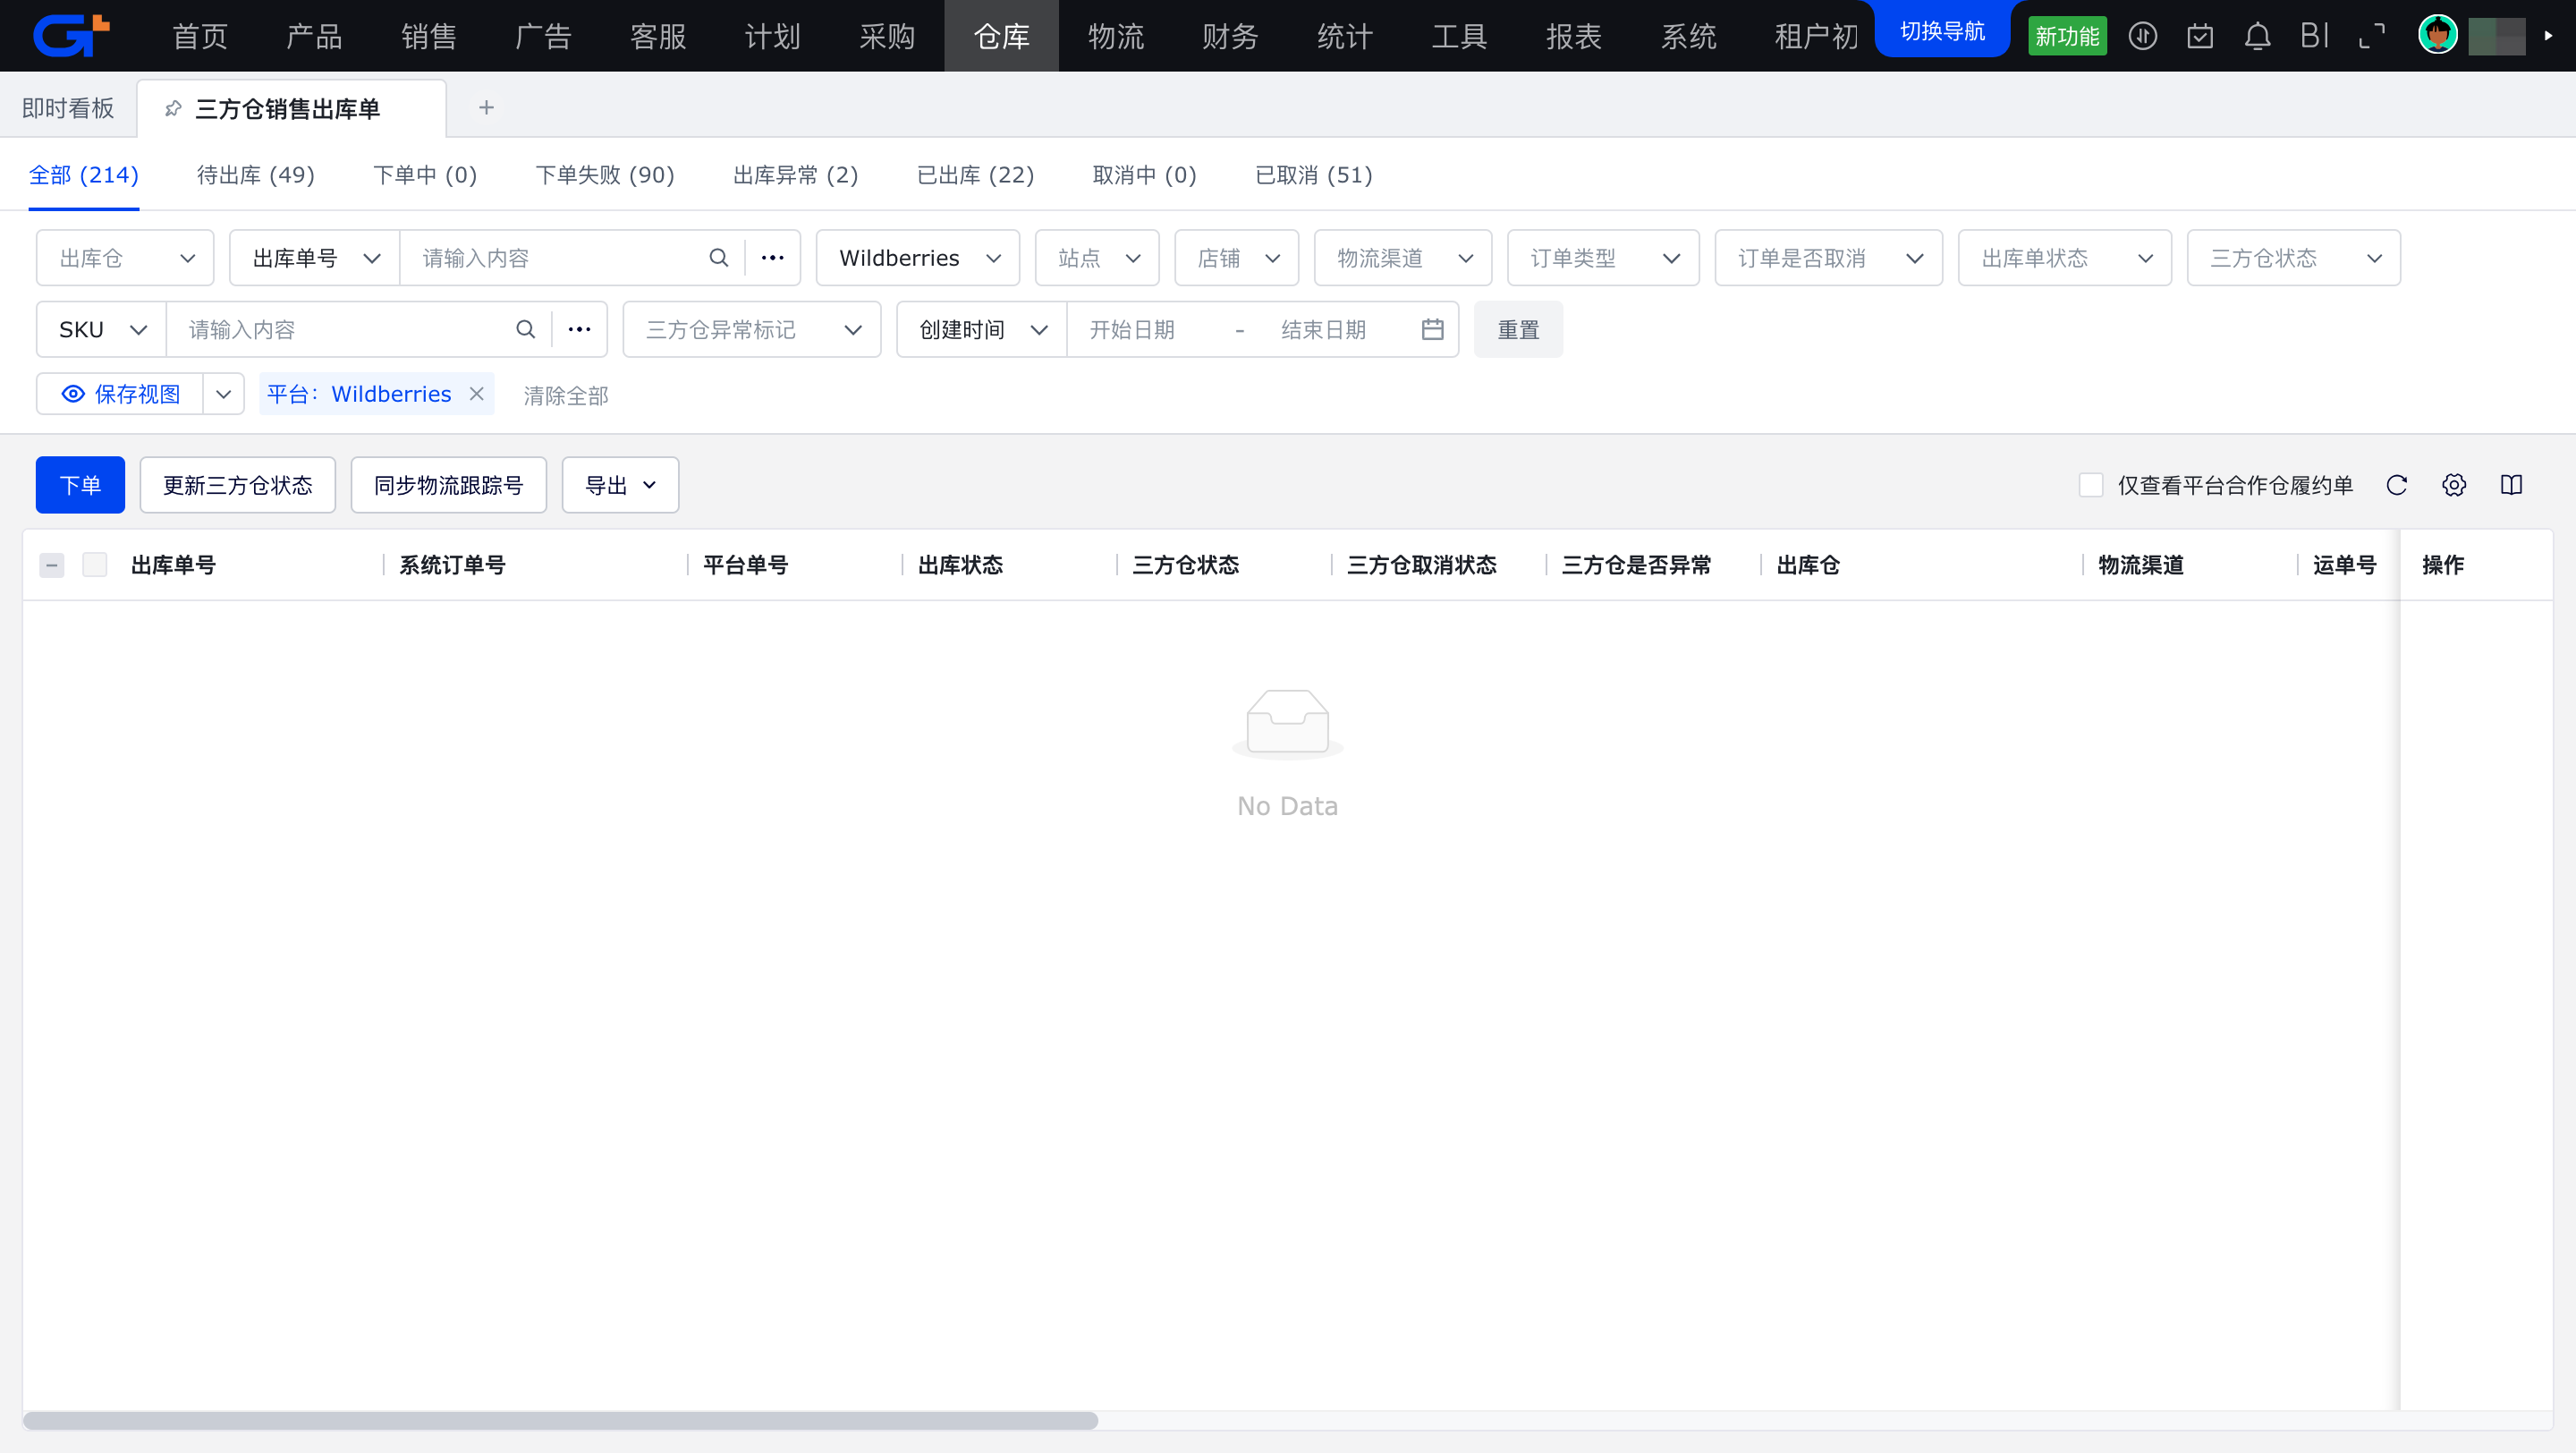Image resolution: width=2576 pixels, height=1453 pixels.
Task: Click the book help icon
Action: [x=2511, y=485]
